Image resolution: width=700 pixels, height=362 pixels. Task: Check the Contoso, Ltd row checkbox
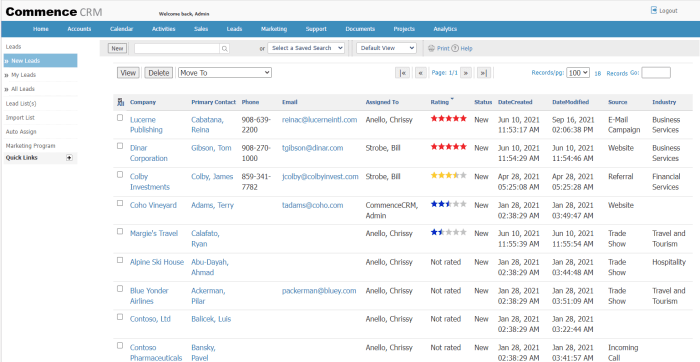point(120,317)
